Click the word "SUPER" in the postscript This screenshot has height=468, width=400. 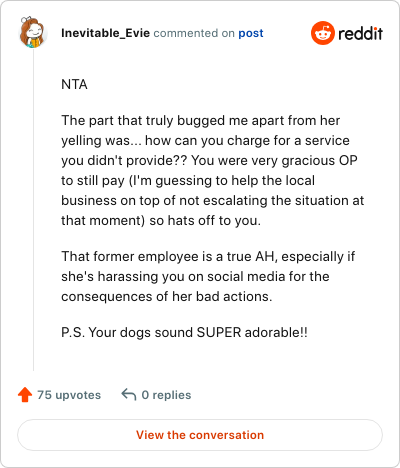coord(219,333)
